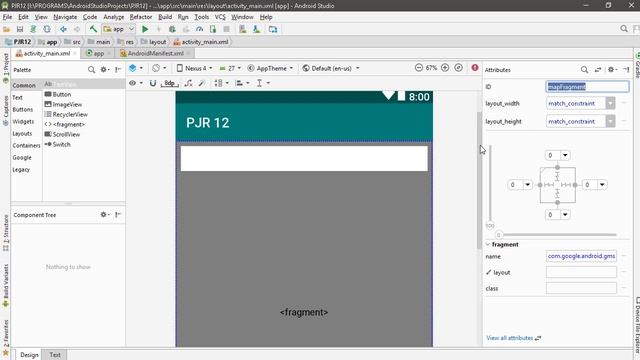Screen dimensions: 640x360
Task: Click the Save All floppy icon
Action: [x=20, y=29]
